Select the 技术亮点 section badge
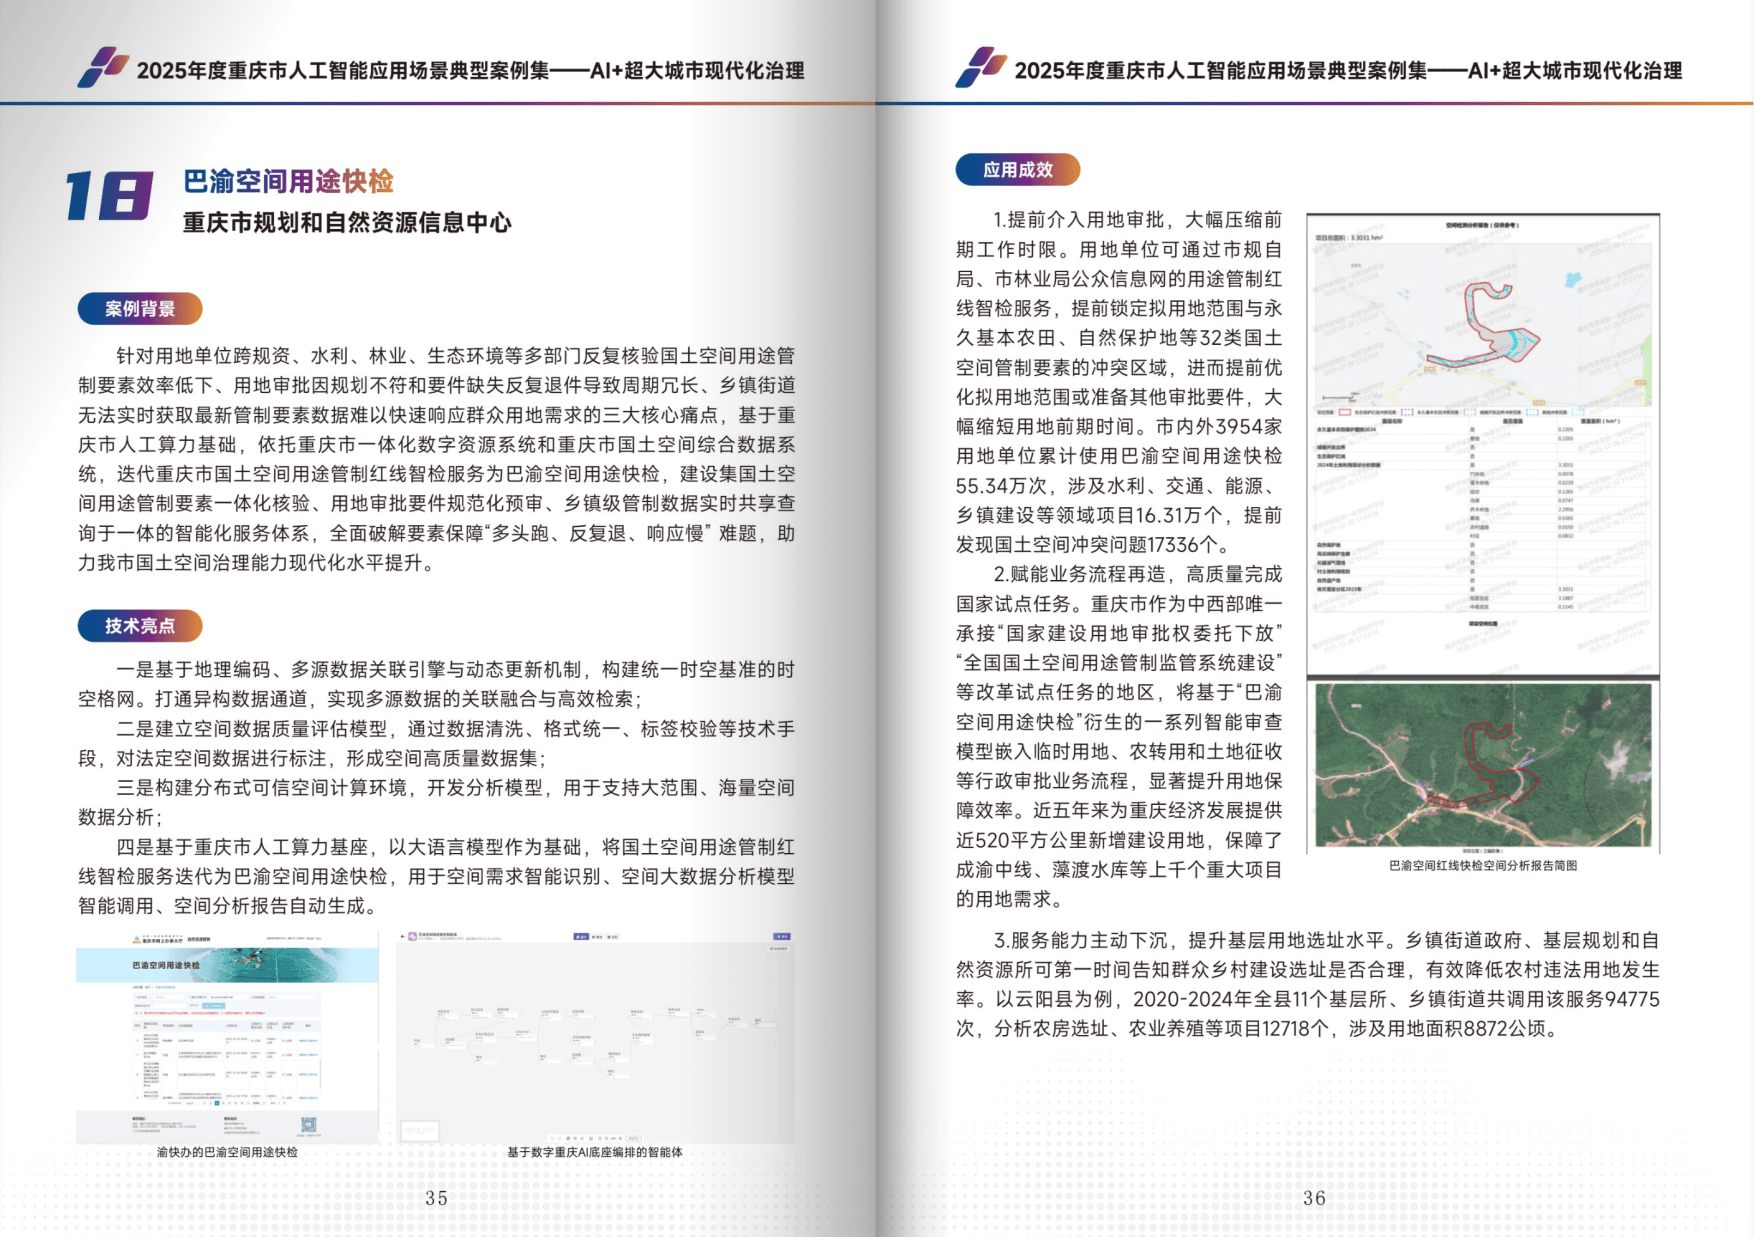 (140, 626)
